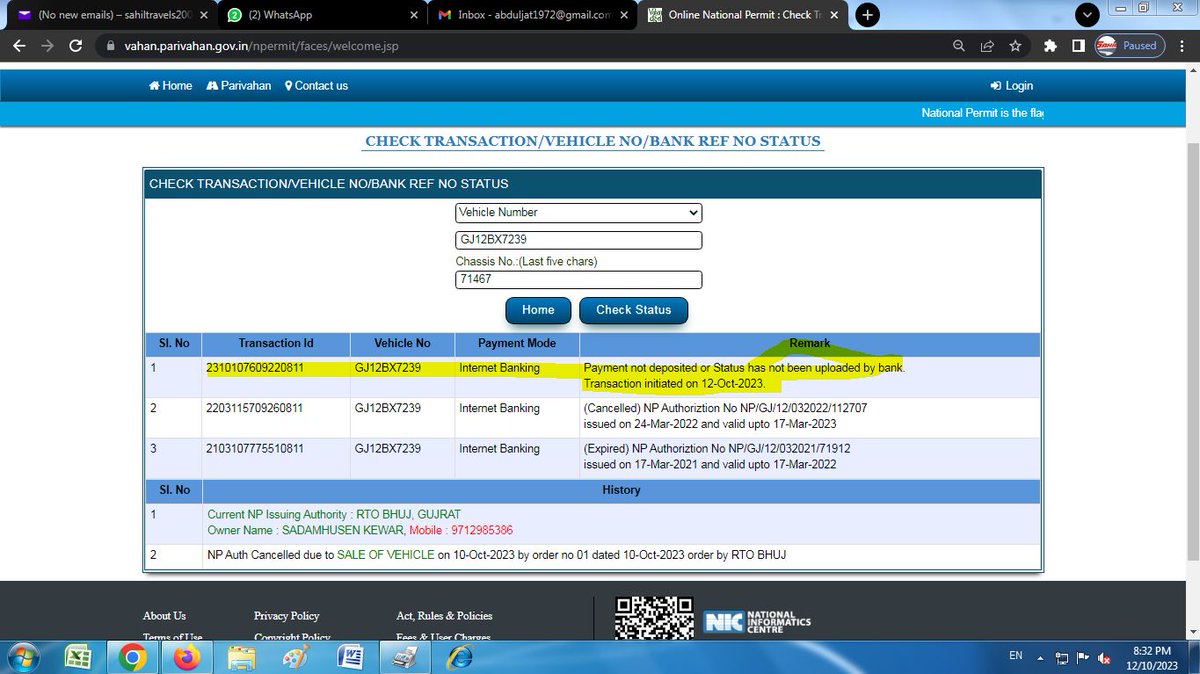Viewport: 1200px width, 674px height.
Task: Click the Chrome icon in the taskbar
Action: 131,657
